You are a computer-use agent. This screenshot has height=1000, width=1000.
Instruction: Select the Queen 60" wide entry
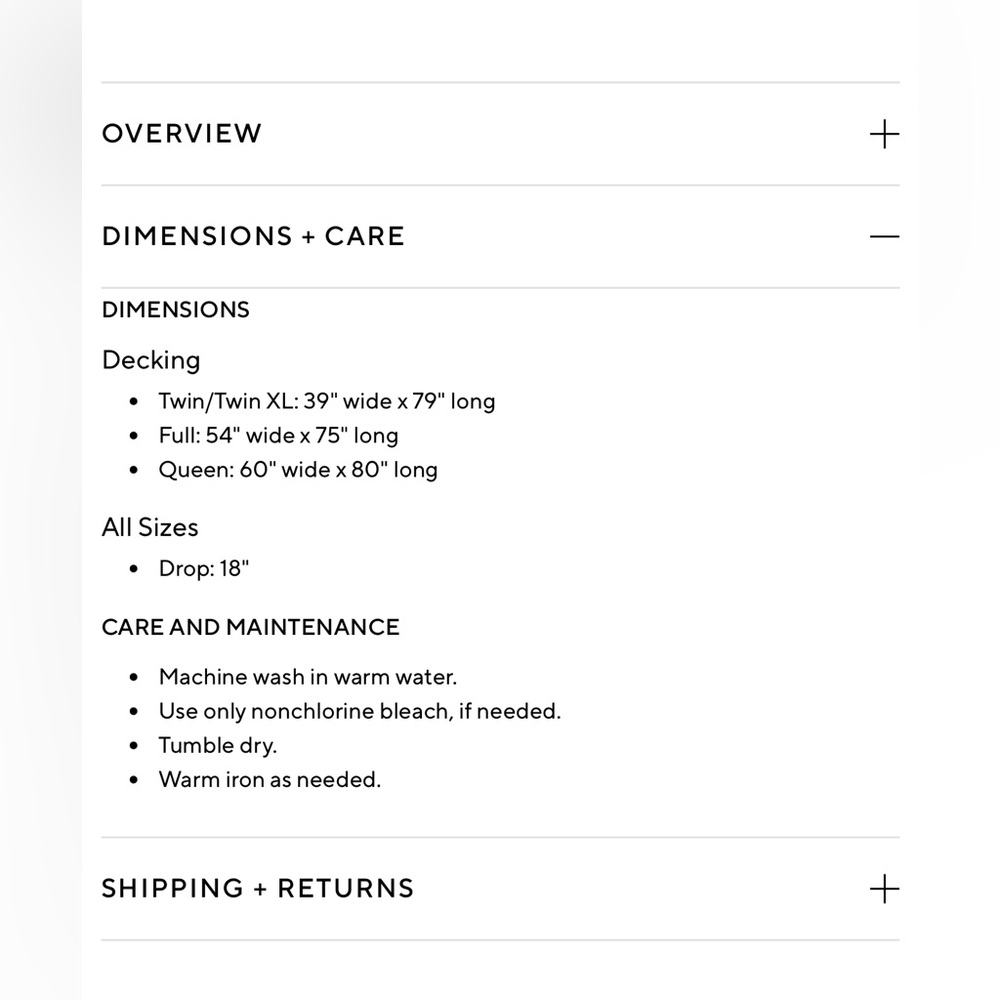pyautogui.click(x=298, y=470)
